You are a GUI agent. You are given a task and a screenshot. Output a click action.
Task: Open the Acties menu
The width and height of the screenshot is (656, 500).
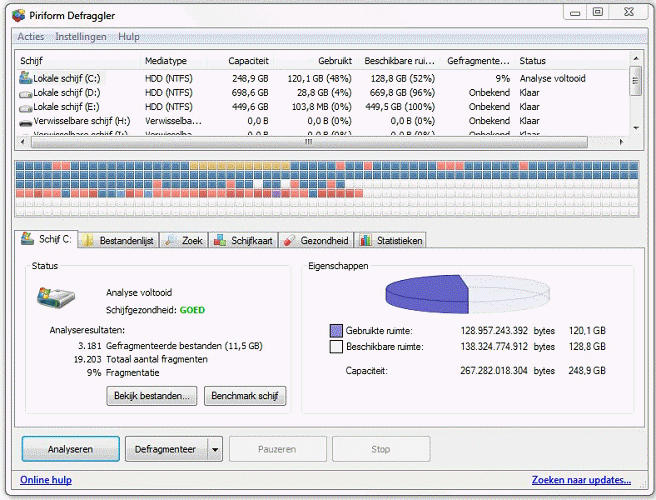point(31,37)
